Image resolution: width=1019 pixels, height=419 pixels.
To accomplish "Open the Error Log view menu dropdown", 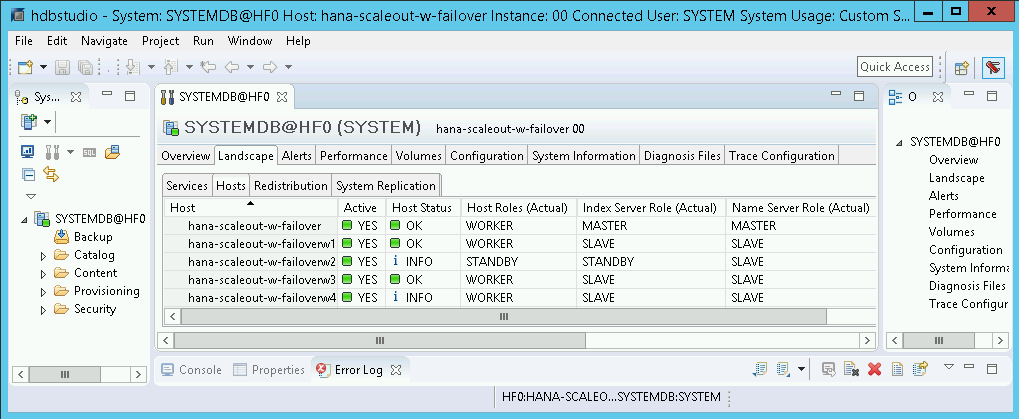I will [x=949, y=368].
